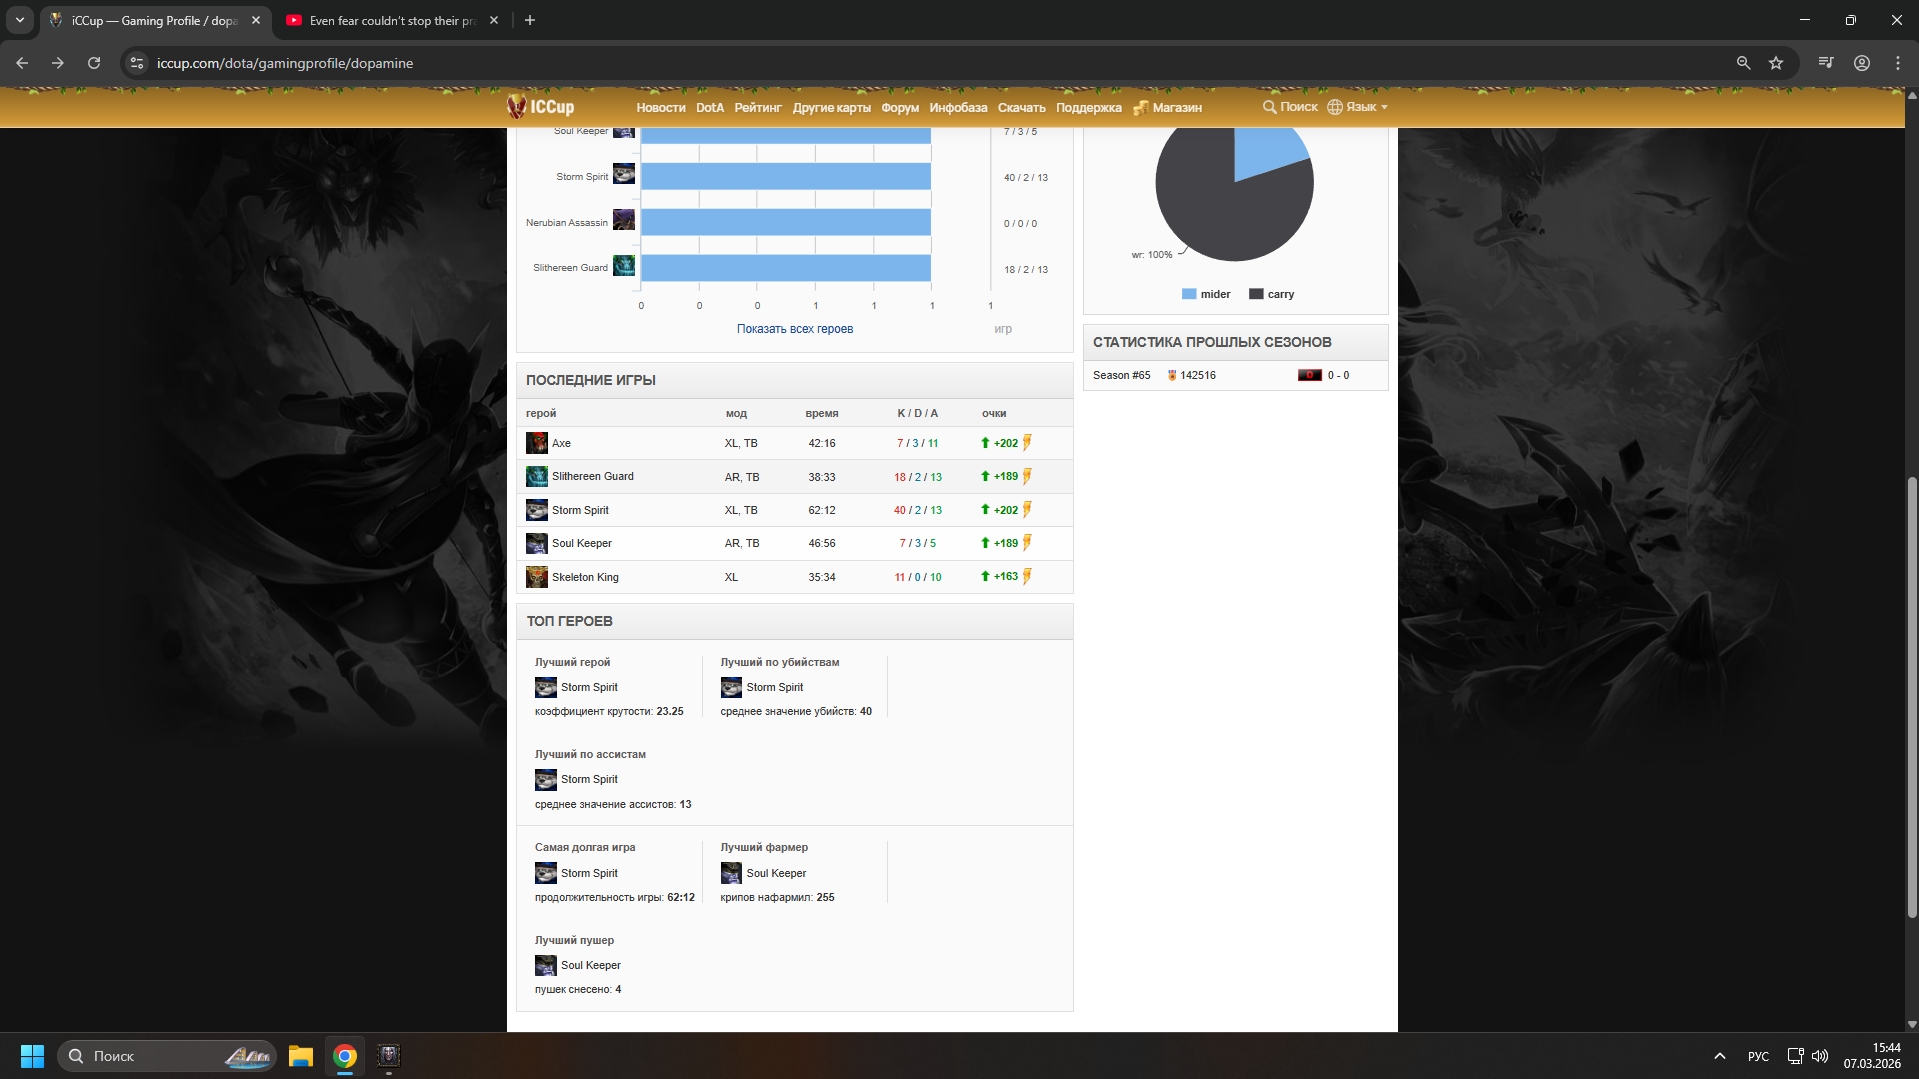The height and width of the screenshot is (1079, 1919).
Task: Select the iCCup Gaming Profile browser tab
Action: [157, 20]
